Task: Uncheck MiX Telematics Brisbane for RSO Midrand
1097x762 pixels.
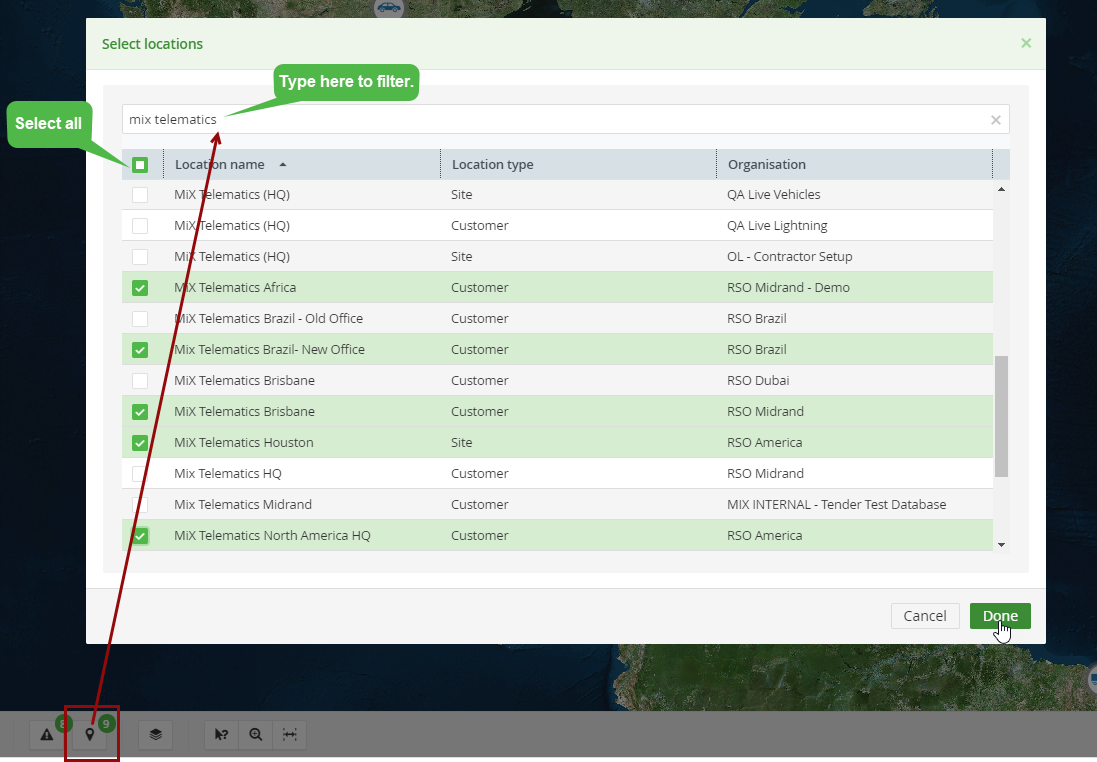Action: click(x=140, y=411)
